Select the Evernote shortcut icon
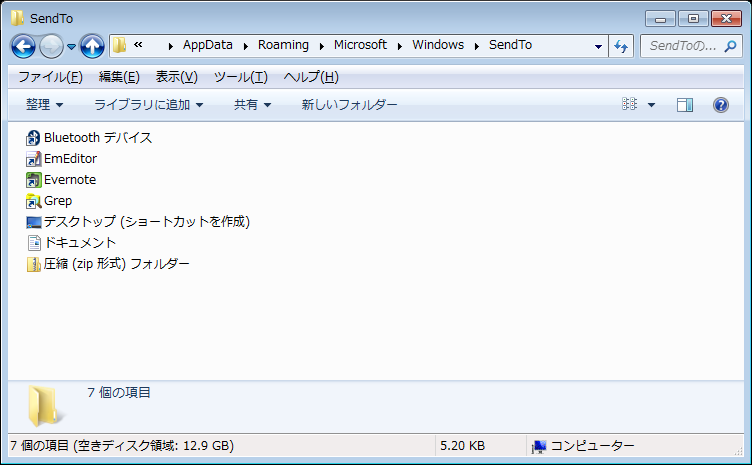 pyautogui.click(x=34, y=180)
